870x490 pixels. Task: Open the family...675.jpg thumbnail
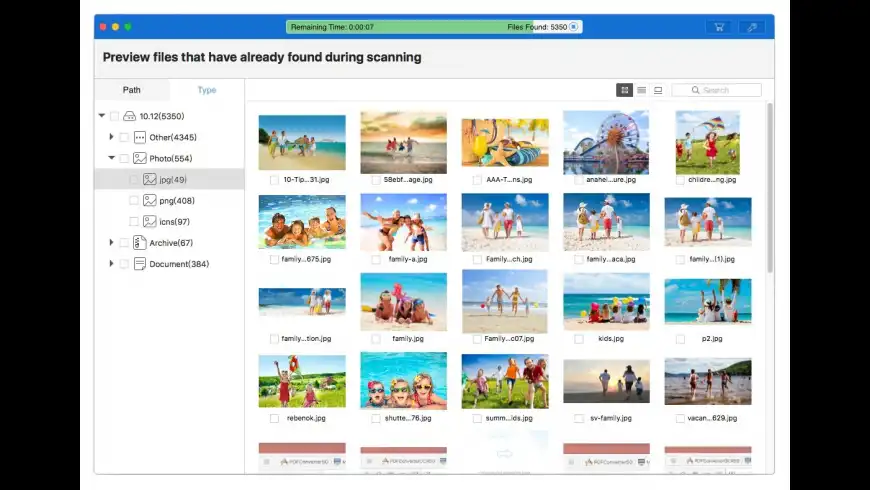(x=302, y=221)
